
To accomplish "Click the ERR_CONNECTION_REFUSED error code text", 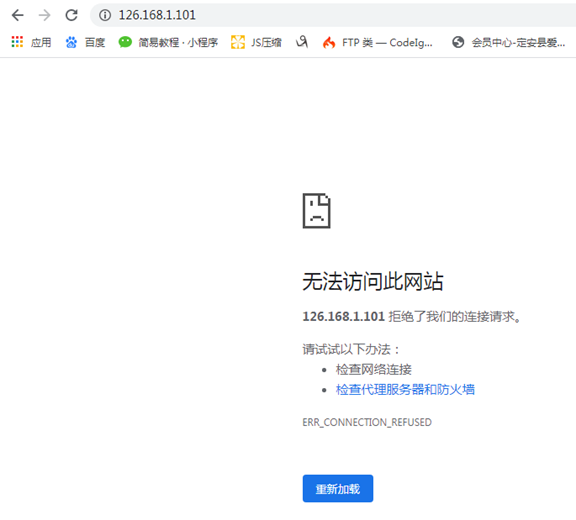I will pos(367,422).
